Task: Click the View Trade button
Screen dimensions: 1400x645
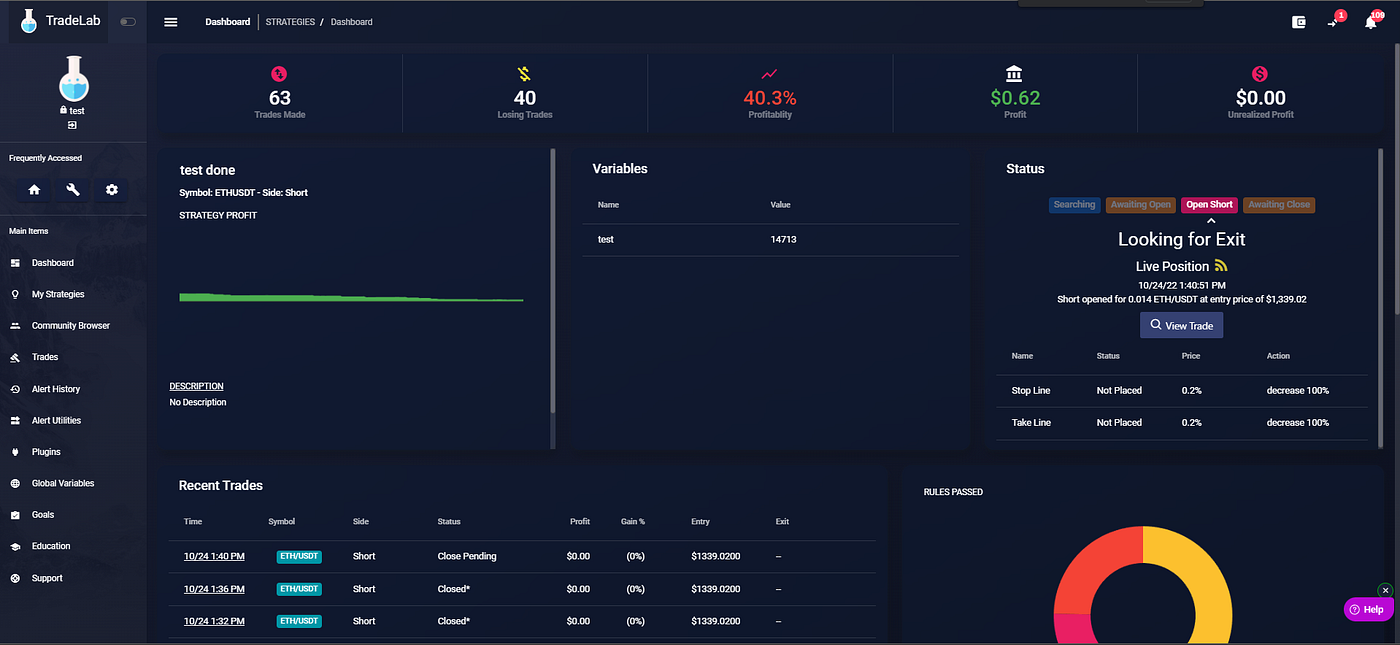Action: tap(1181, 325)
